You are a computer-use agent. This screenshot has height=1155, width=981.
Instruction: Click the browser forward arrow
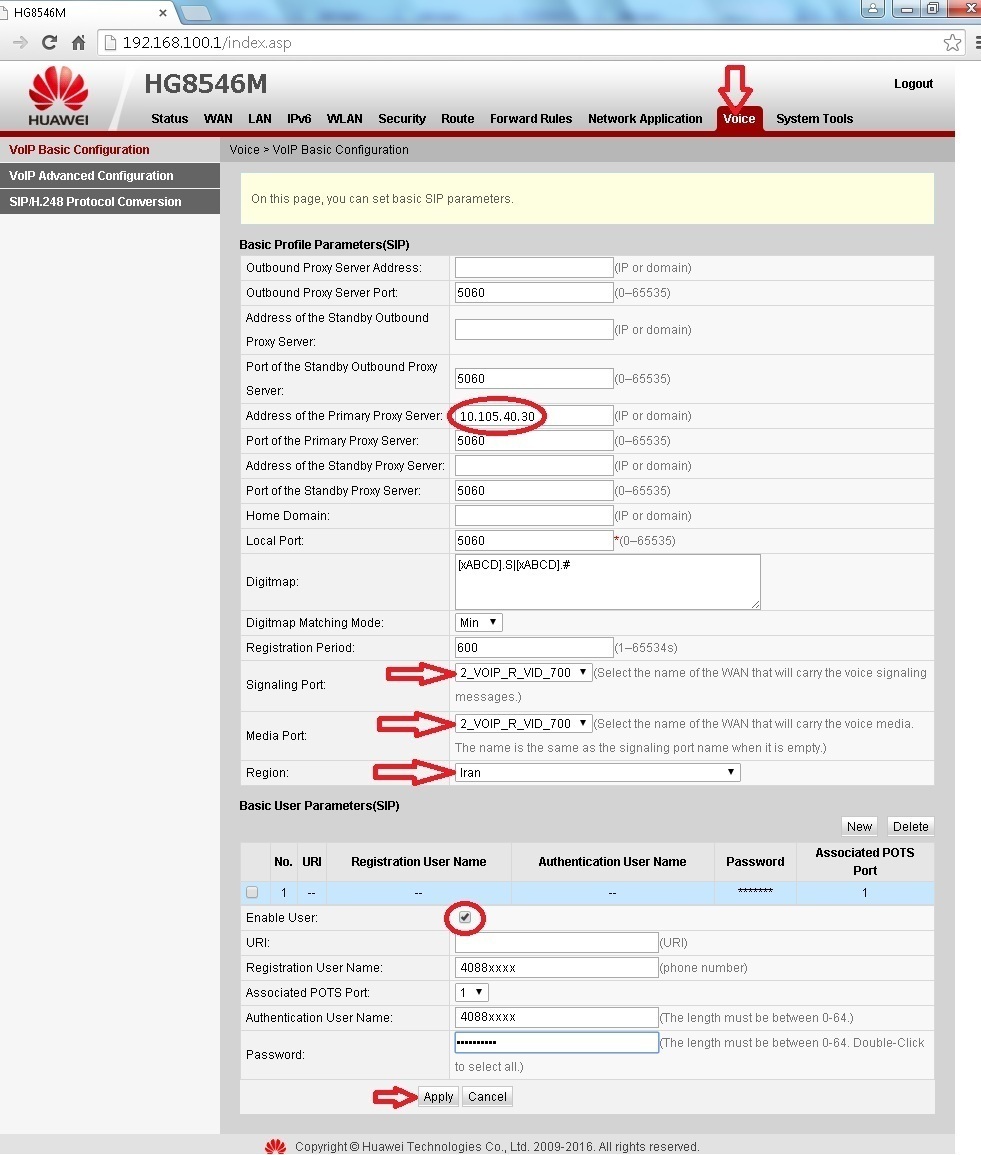tap(19, 43)
